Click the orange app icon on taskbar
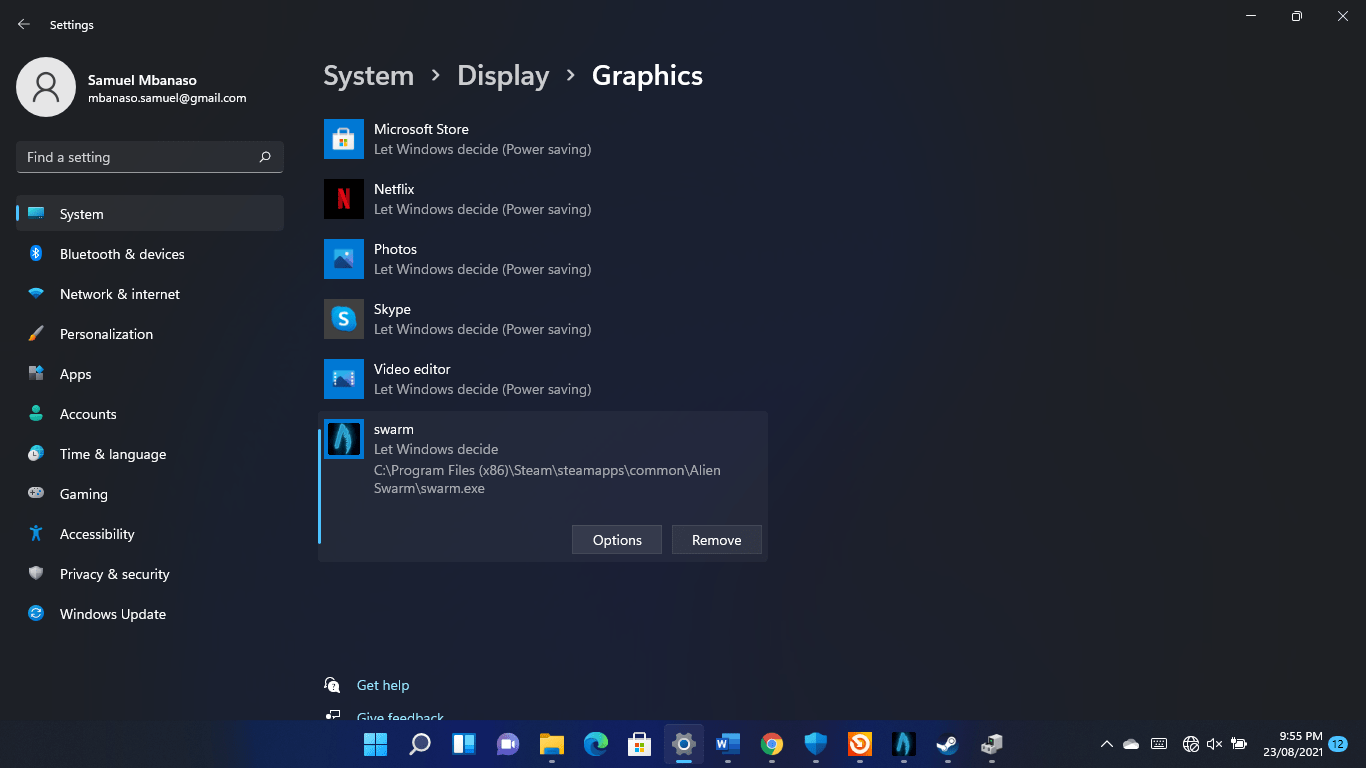 coord(860,744)
